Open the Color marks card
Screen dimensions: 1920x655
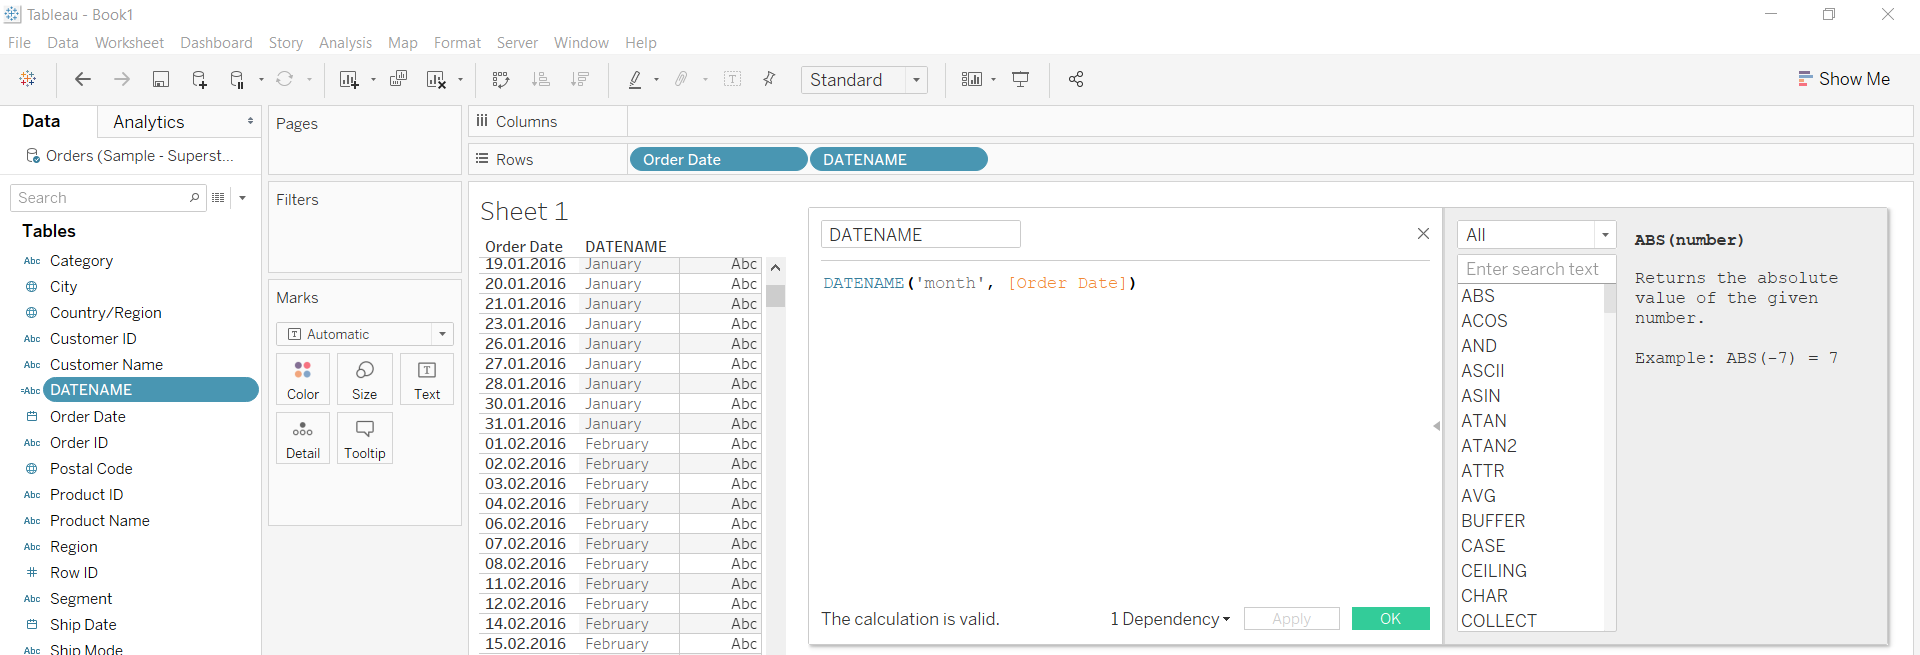(x=303, y=379)
